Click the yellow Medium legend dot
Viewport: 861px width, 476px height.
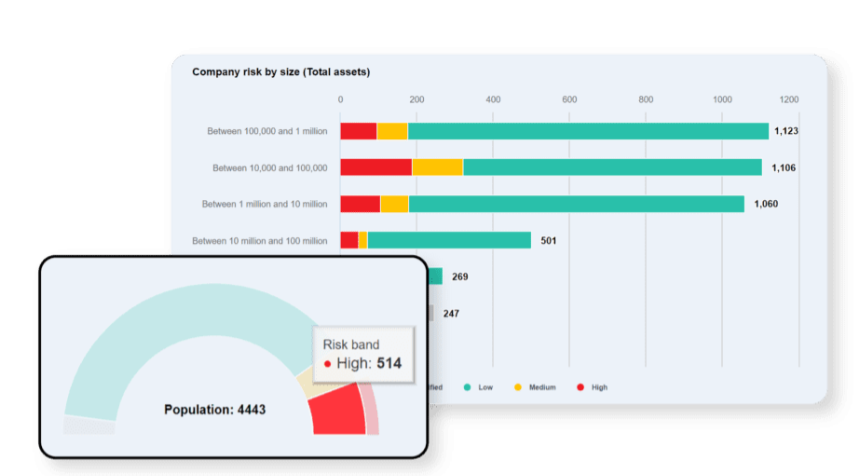(x=518, y=387)
